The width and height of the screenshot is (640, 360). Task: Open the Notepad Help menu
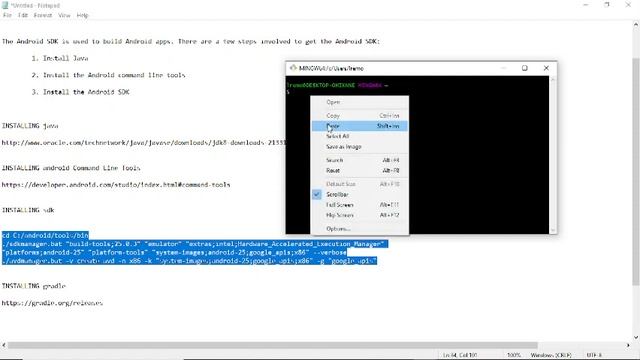[82, 15]
